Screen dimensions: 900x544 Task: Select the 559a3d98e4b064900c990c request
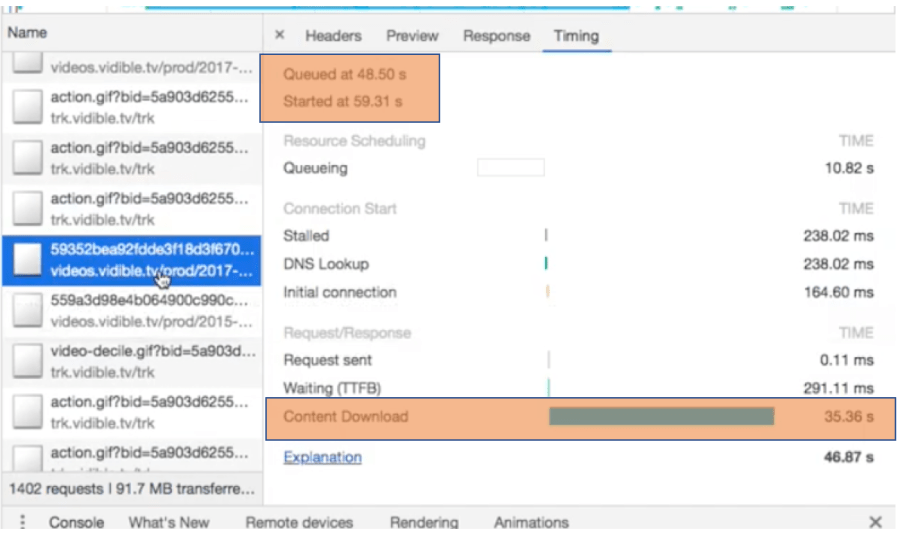150,310
